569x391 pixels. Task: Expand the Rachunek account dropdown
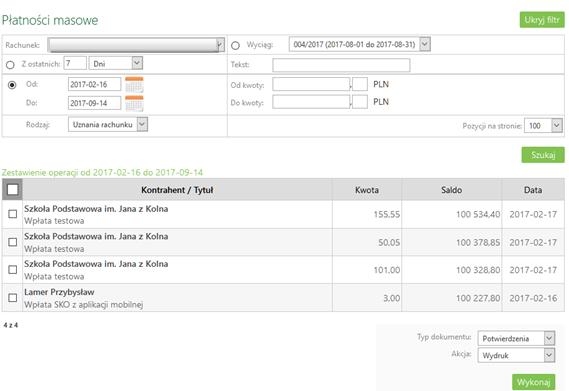click(x=136, y=45)
